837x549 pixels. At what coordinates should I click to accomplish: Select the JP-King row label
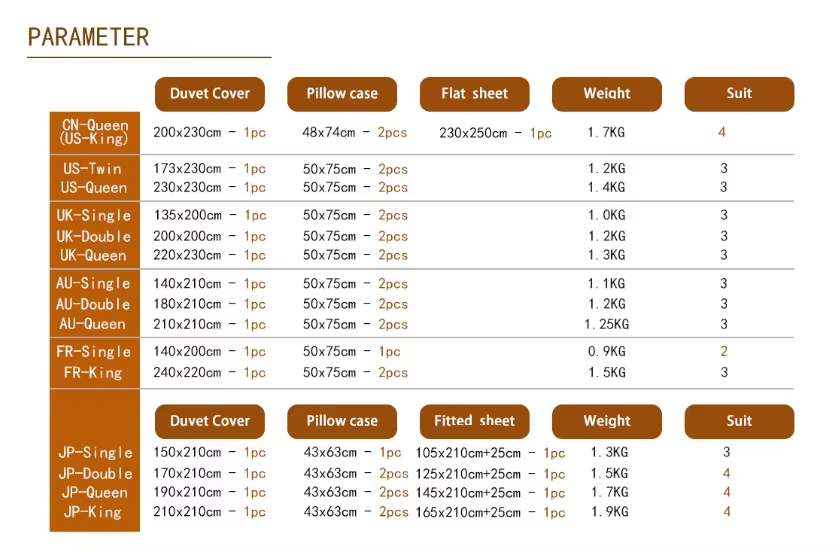pyautogui.click(x=93, y=512)
